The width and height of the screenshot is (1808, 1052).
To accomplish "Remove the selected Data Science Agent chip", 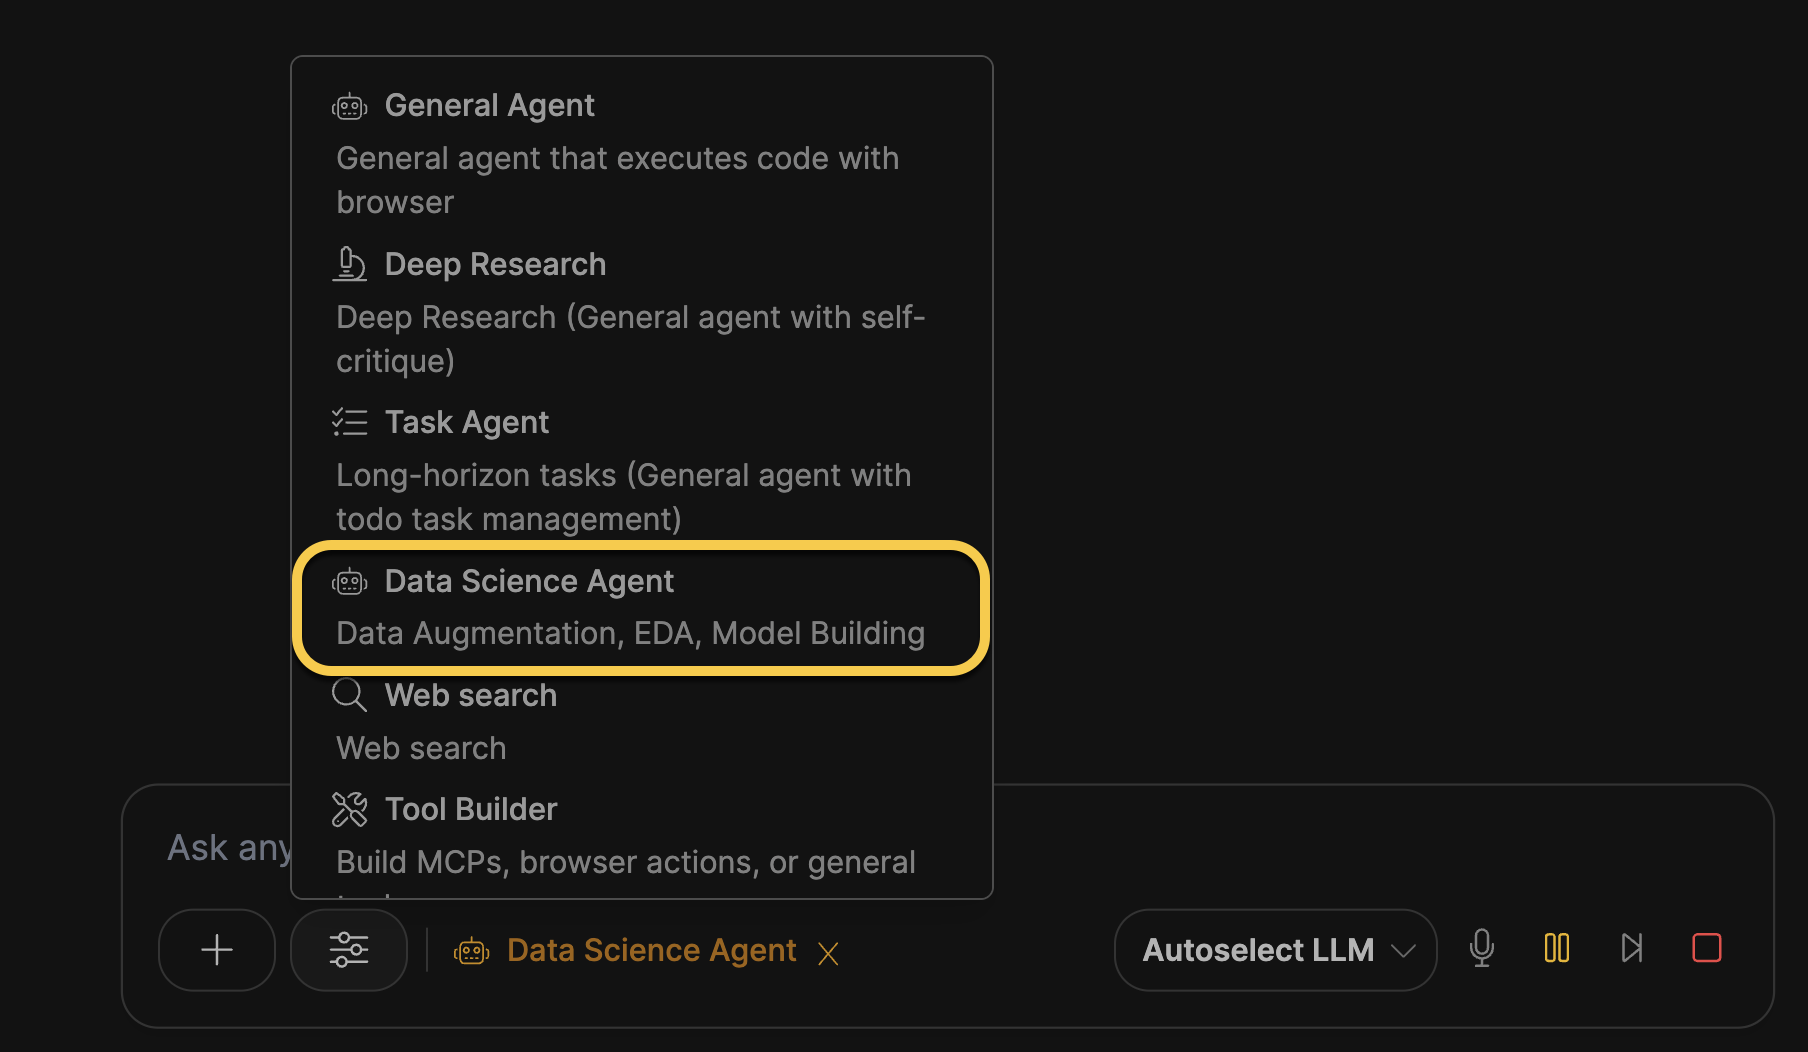I will click(828, 953).
